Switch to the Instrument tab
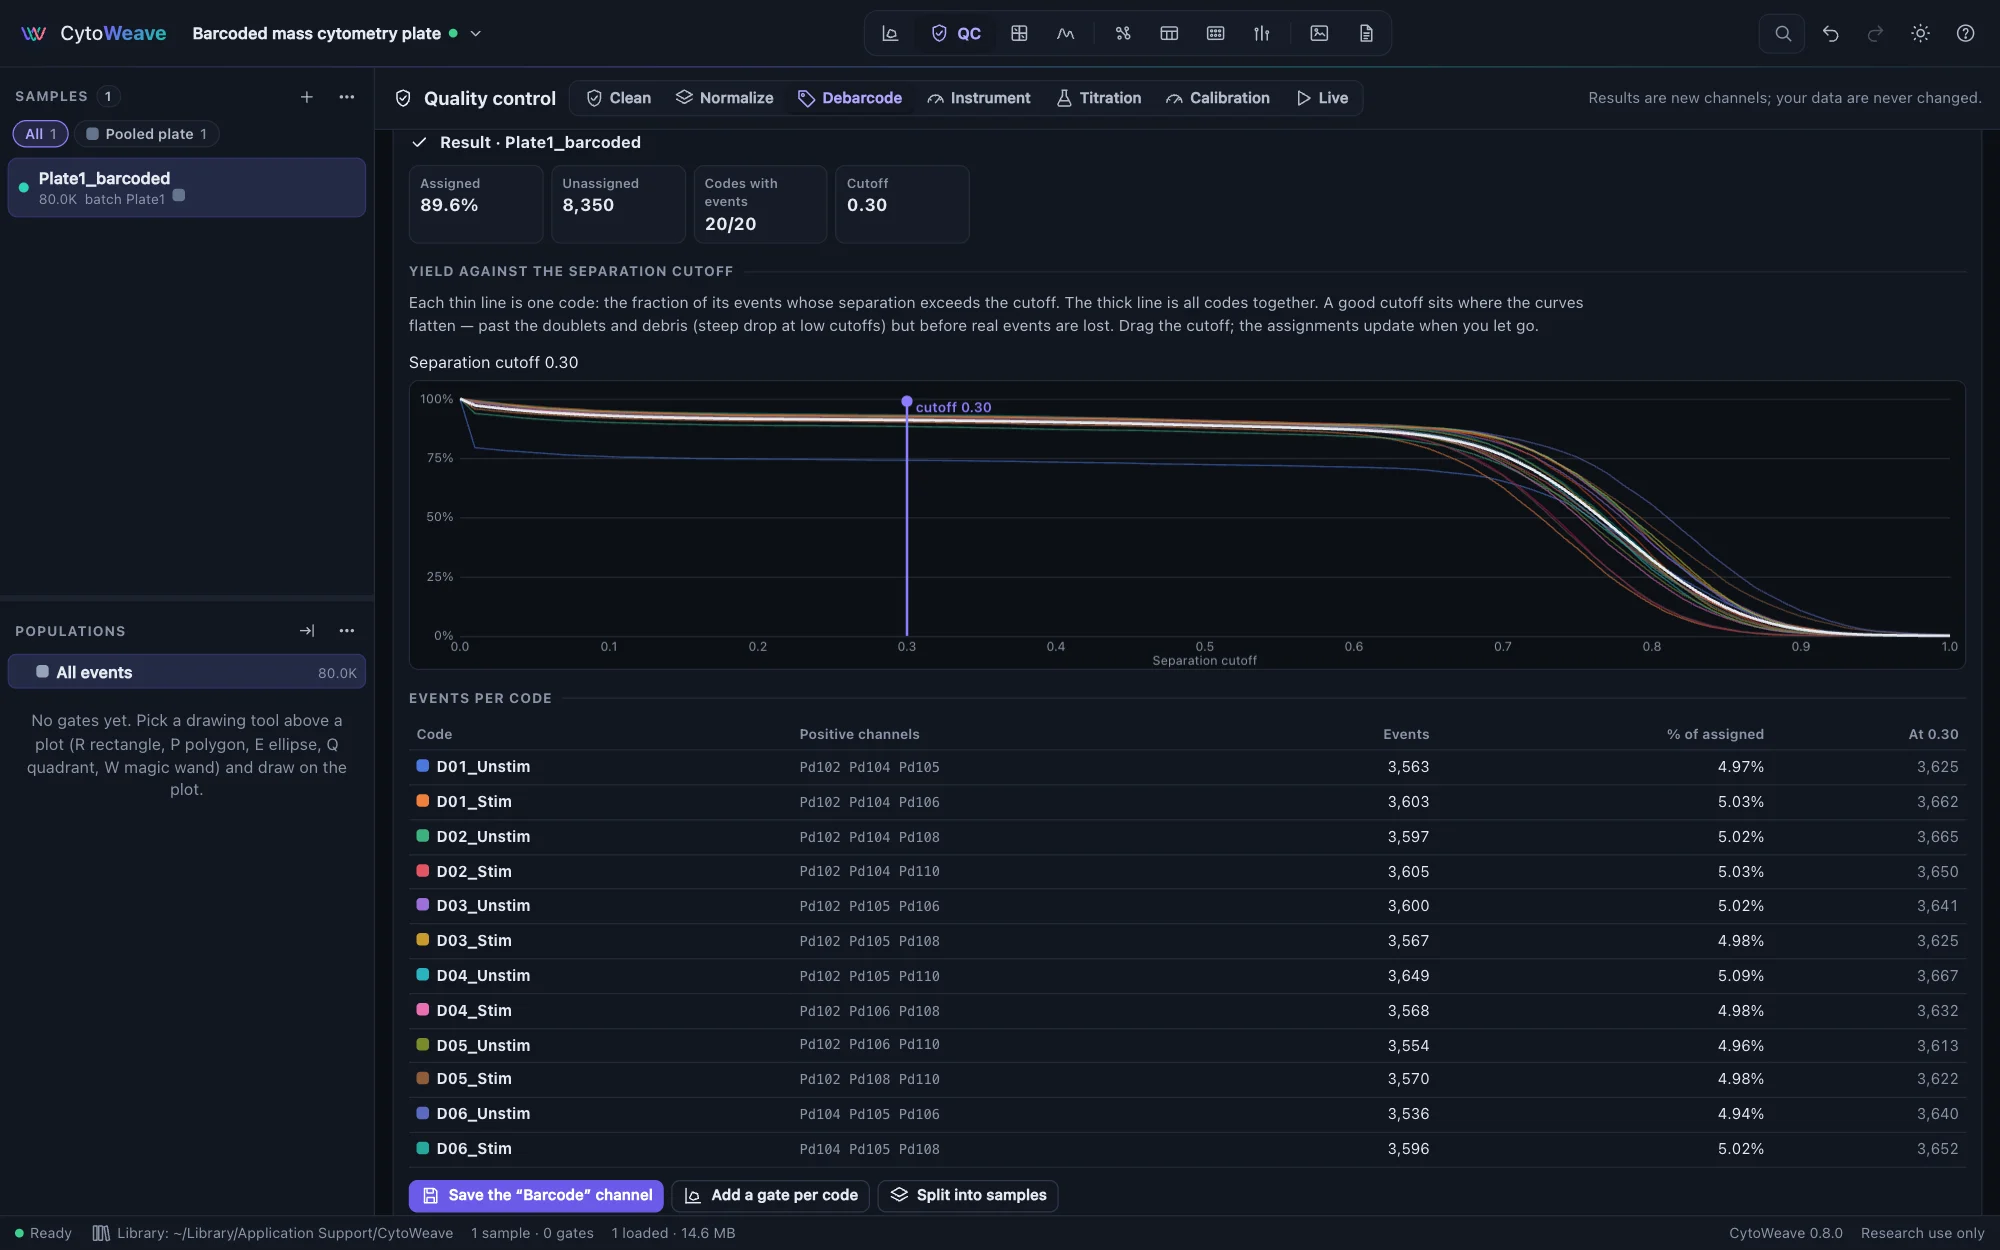The image size is (2000, 1250). pyautogui.click(x=979, y=98)
